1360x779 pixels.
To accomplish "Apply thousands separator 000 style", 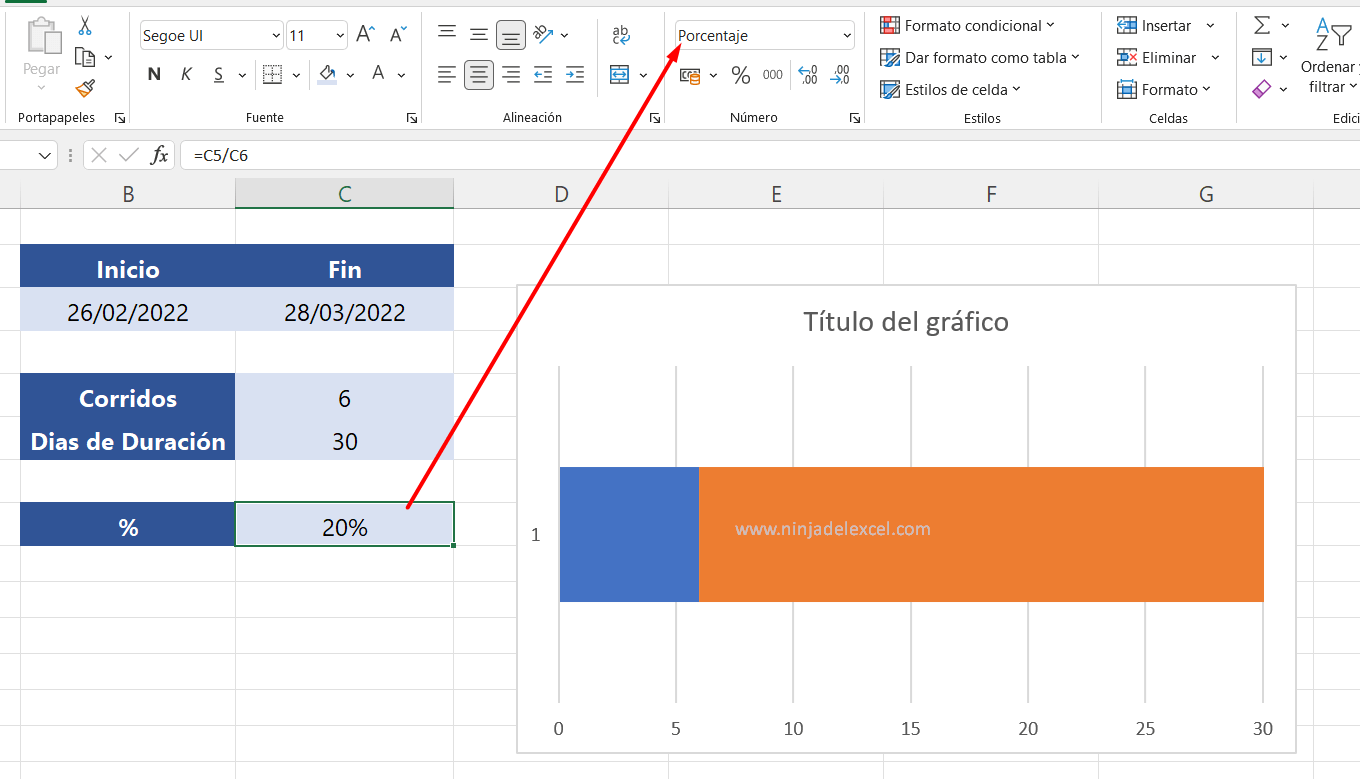I will tap(773, 75).
